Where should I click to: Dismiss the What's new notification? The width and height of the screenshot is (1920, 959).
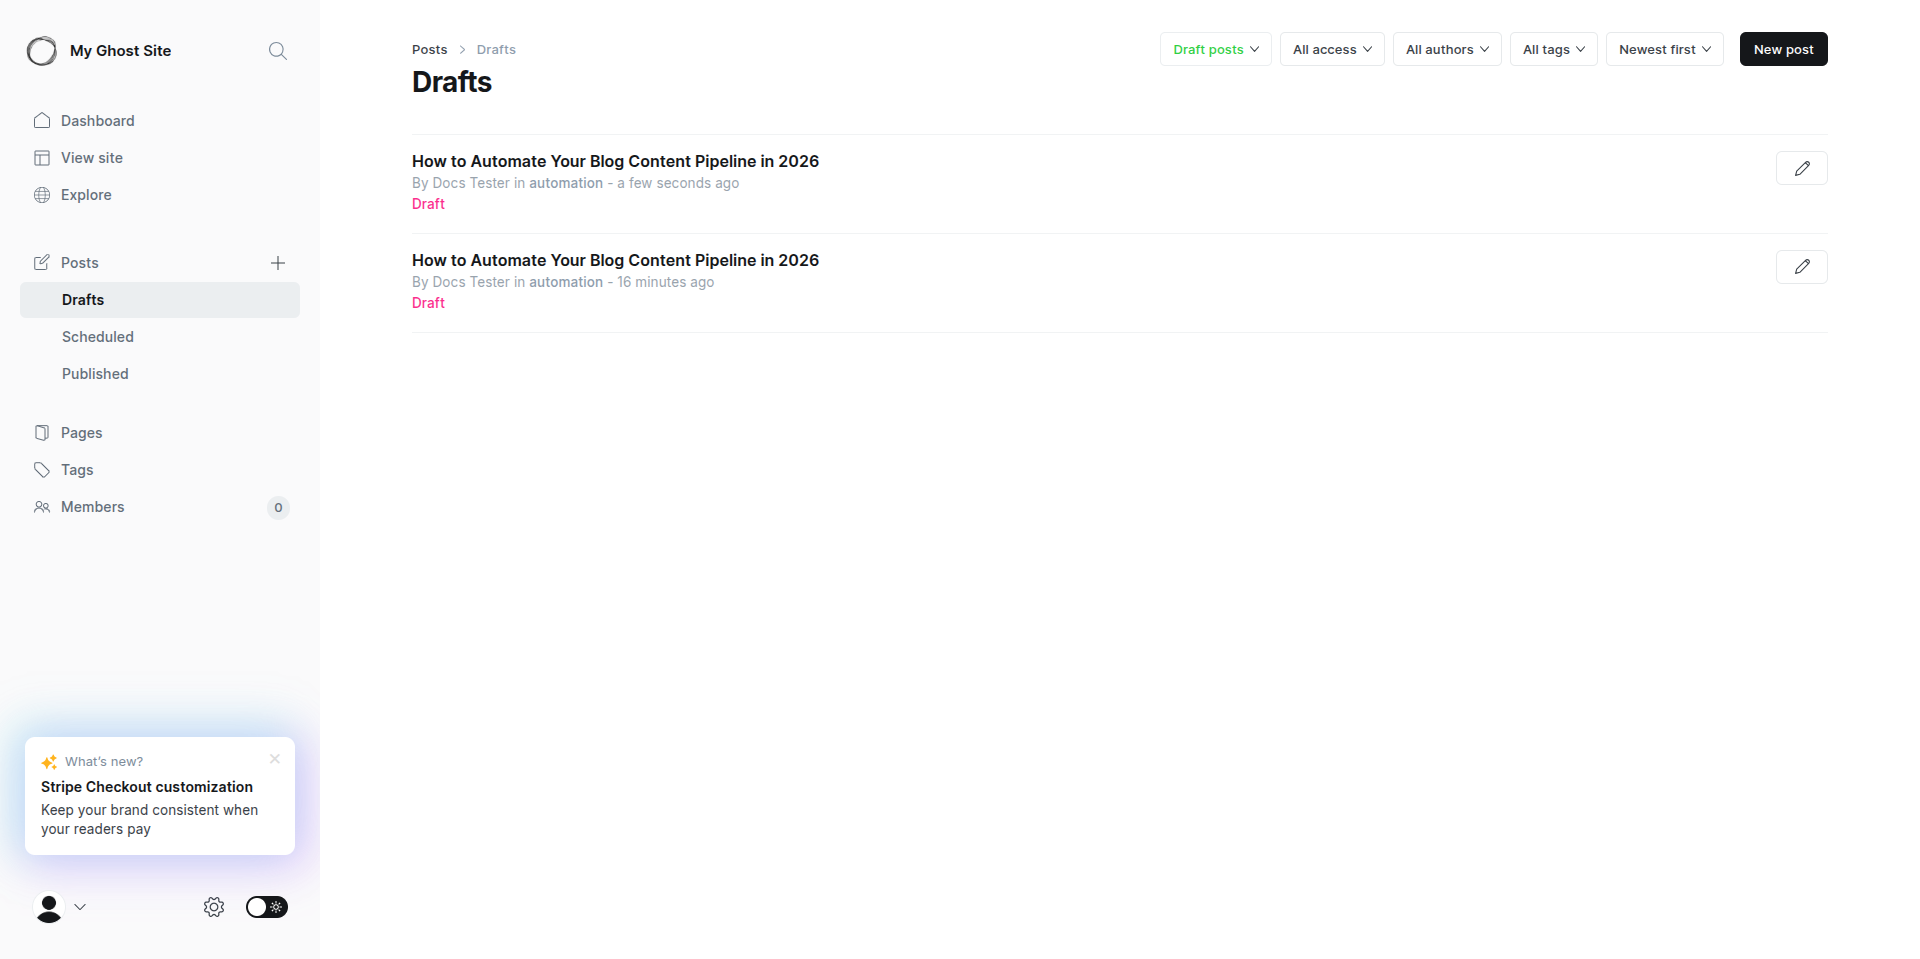[275, 759]
